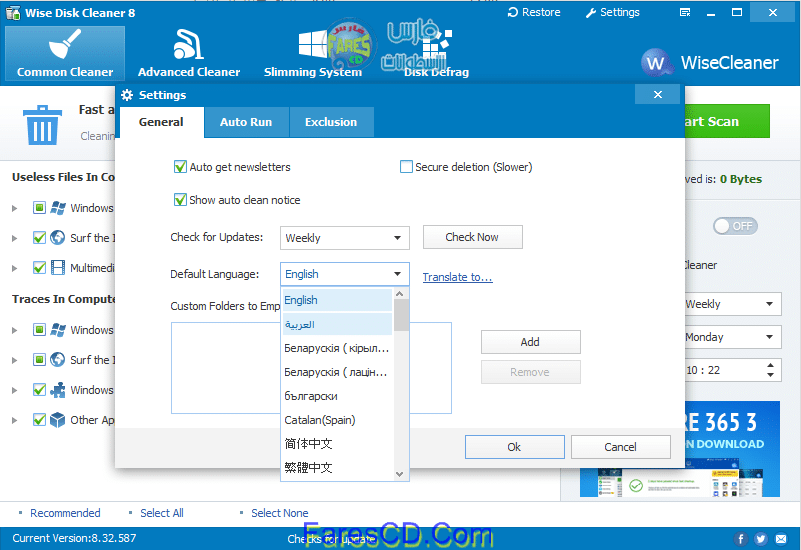Click the Other Applications cube icon
The height and width of the screenshot is (550, 801).
pyautogui.click(x=58, y=420)
